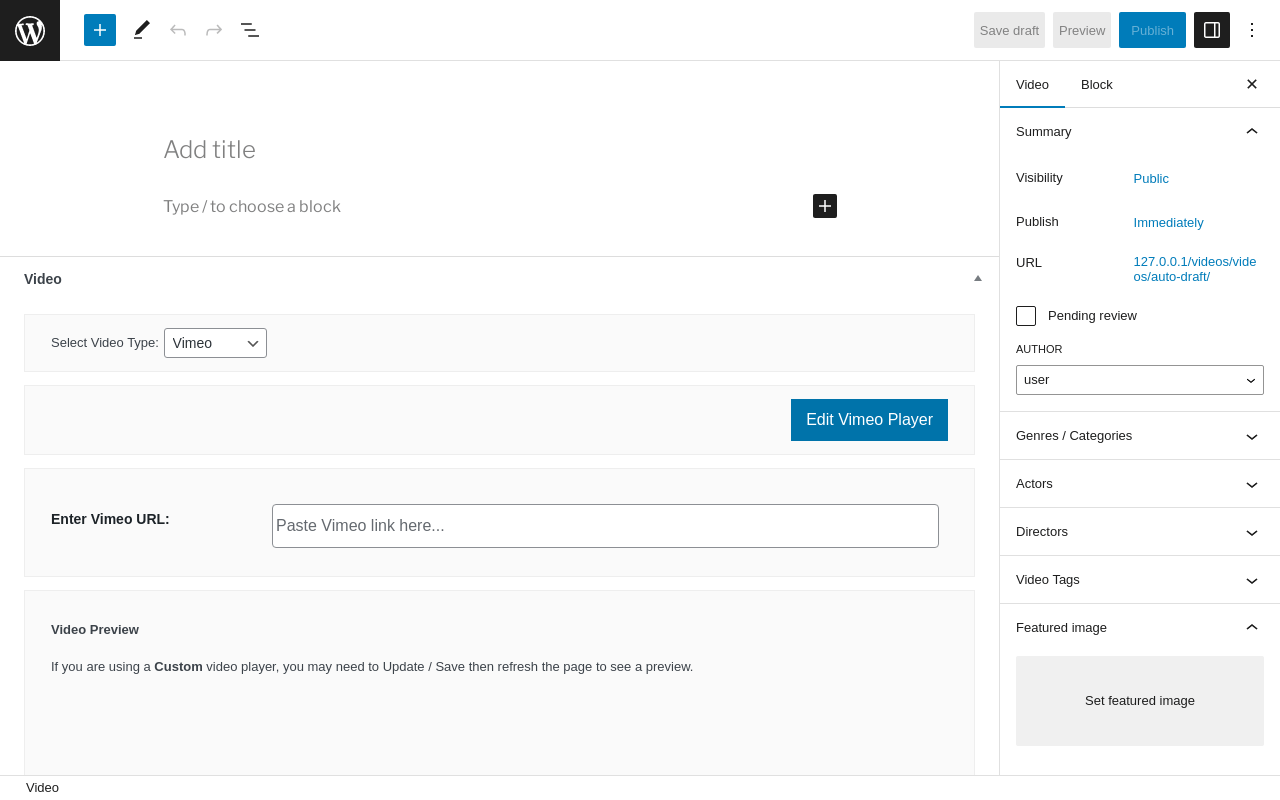Toggle the block inserter plus button

pyautogui.click(x=100, y=30)
